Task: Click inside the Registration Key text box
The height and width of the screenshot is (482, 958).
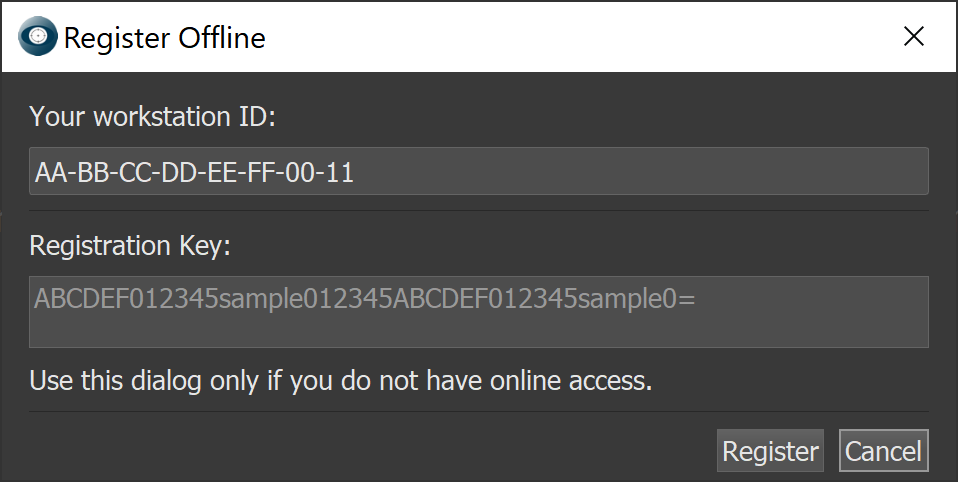Action: pyautogui.click(x=478, y=312)
